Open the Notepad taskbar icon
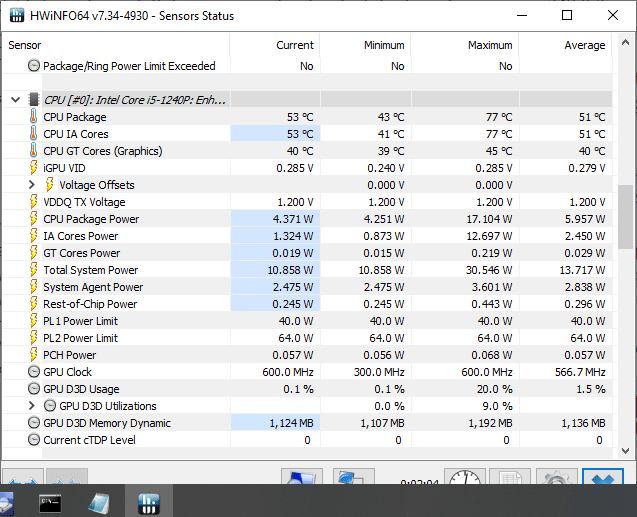 point(100,504)
